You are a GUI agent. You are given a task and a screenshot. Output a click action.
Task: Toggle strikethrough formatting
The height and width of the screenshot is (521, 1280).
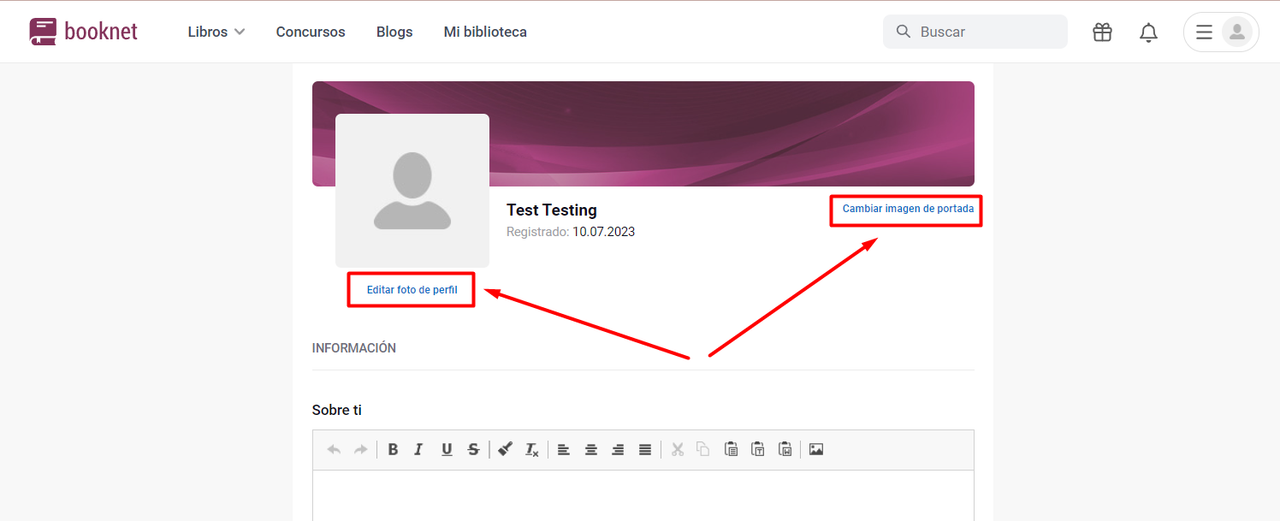[473, 450]
